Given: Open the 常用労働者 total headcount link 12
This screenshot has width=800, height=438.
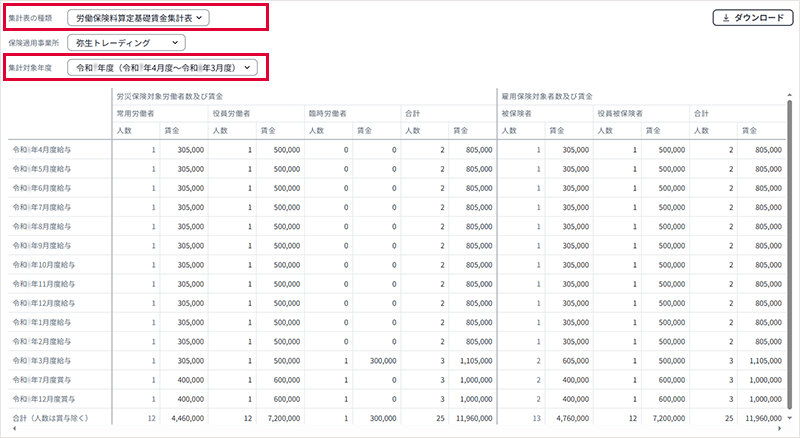Looking at the screenshot, I should click(x=152, y=416).
